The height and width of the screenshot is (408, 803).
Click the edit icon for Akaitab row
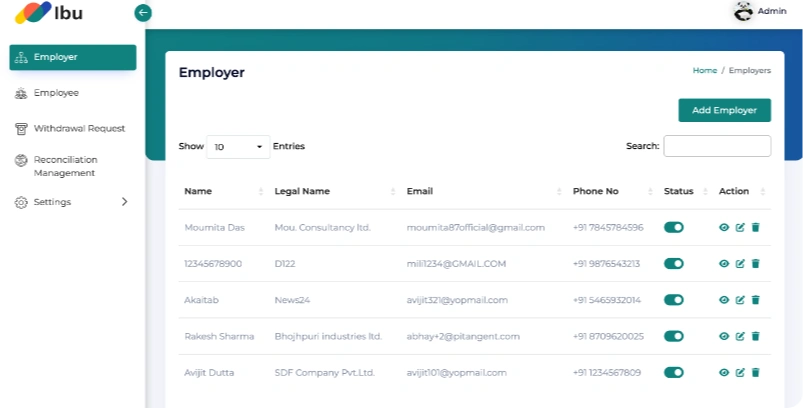740,300
